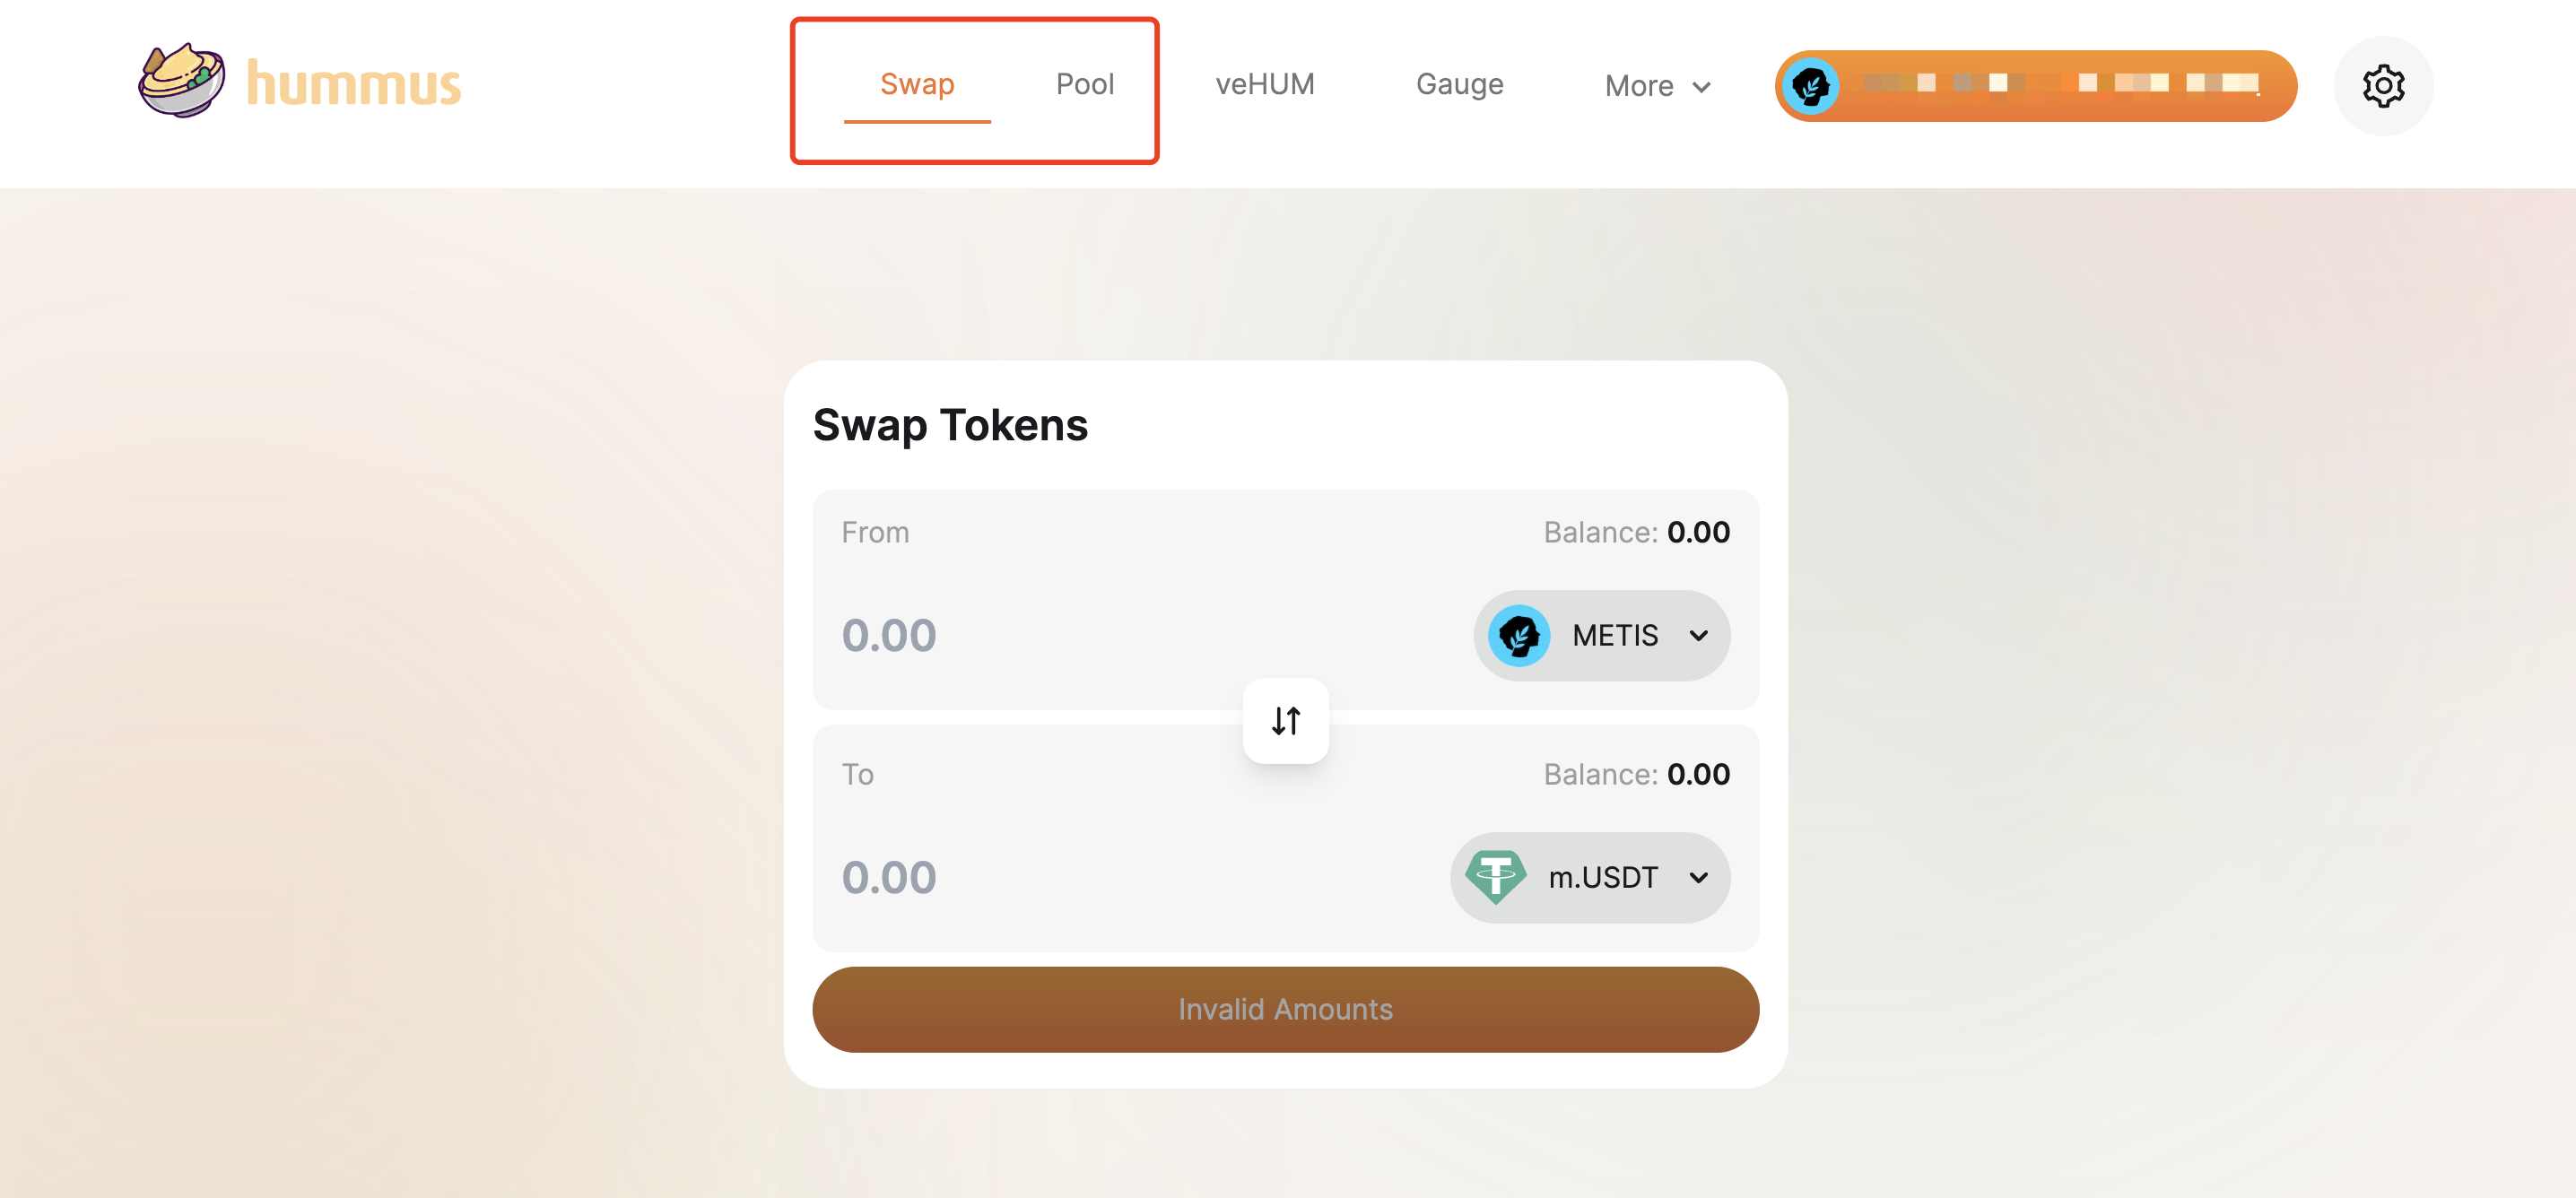Switch to the Swap tab
This screenshot has height=1198, width=2576.
point(917,84)
